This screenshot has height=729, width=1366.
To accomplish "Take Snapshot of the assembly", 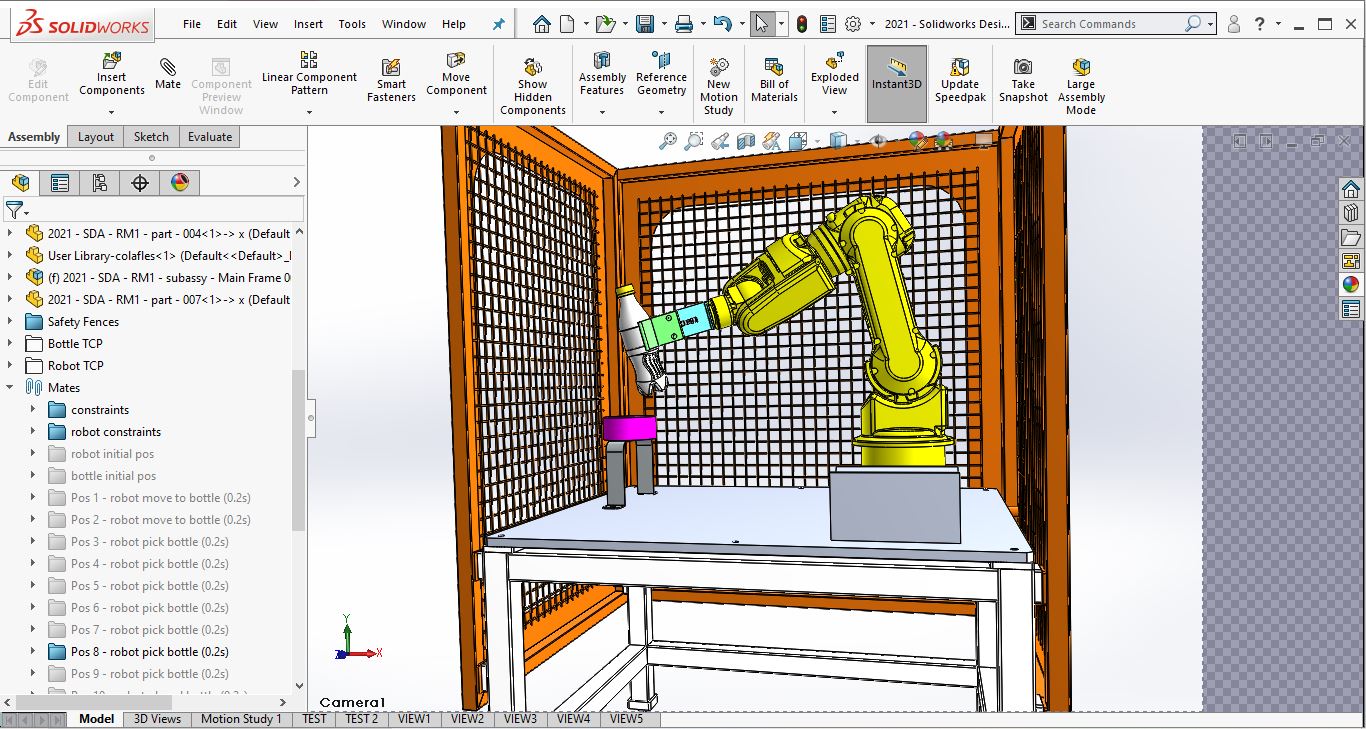I will pos(1023,79).
